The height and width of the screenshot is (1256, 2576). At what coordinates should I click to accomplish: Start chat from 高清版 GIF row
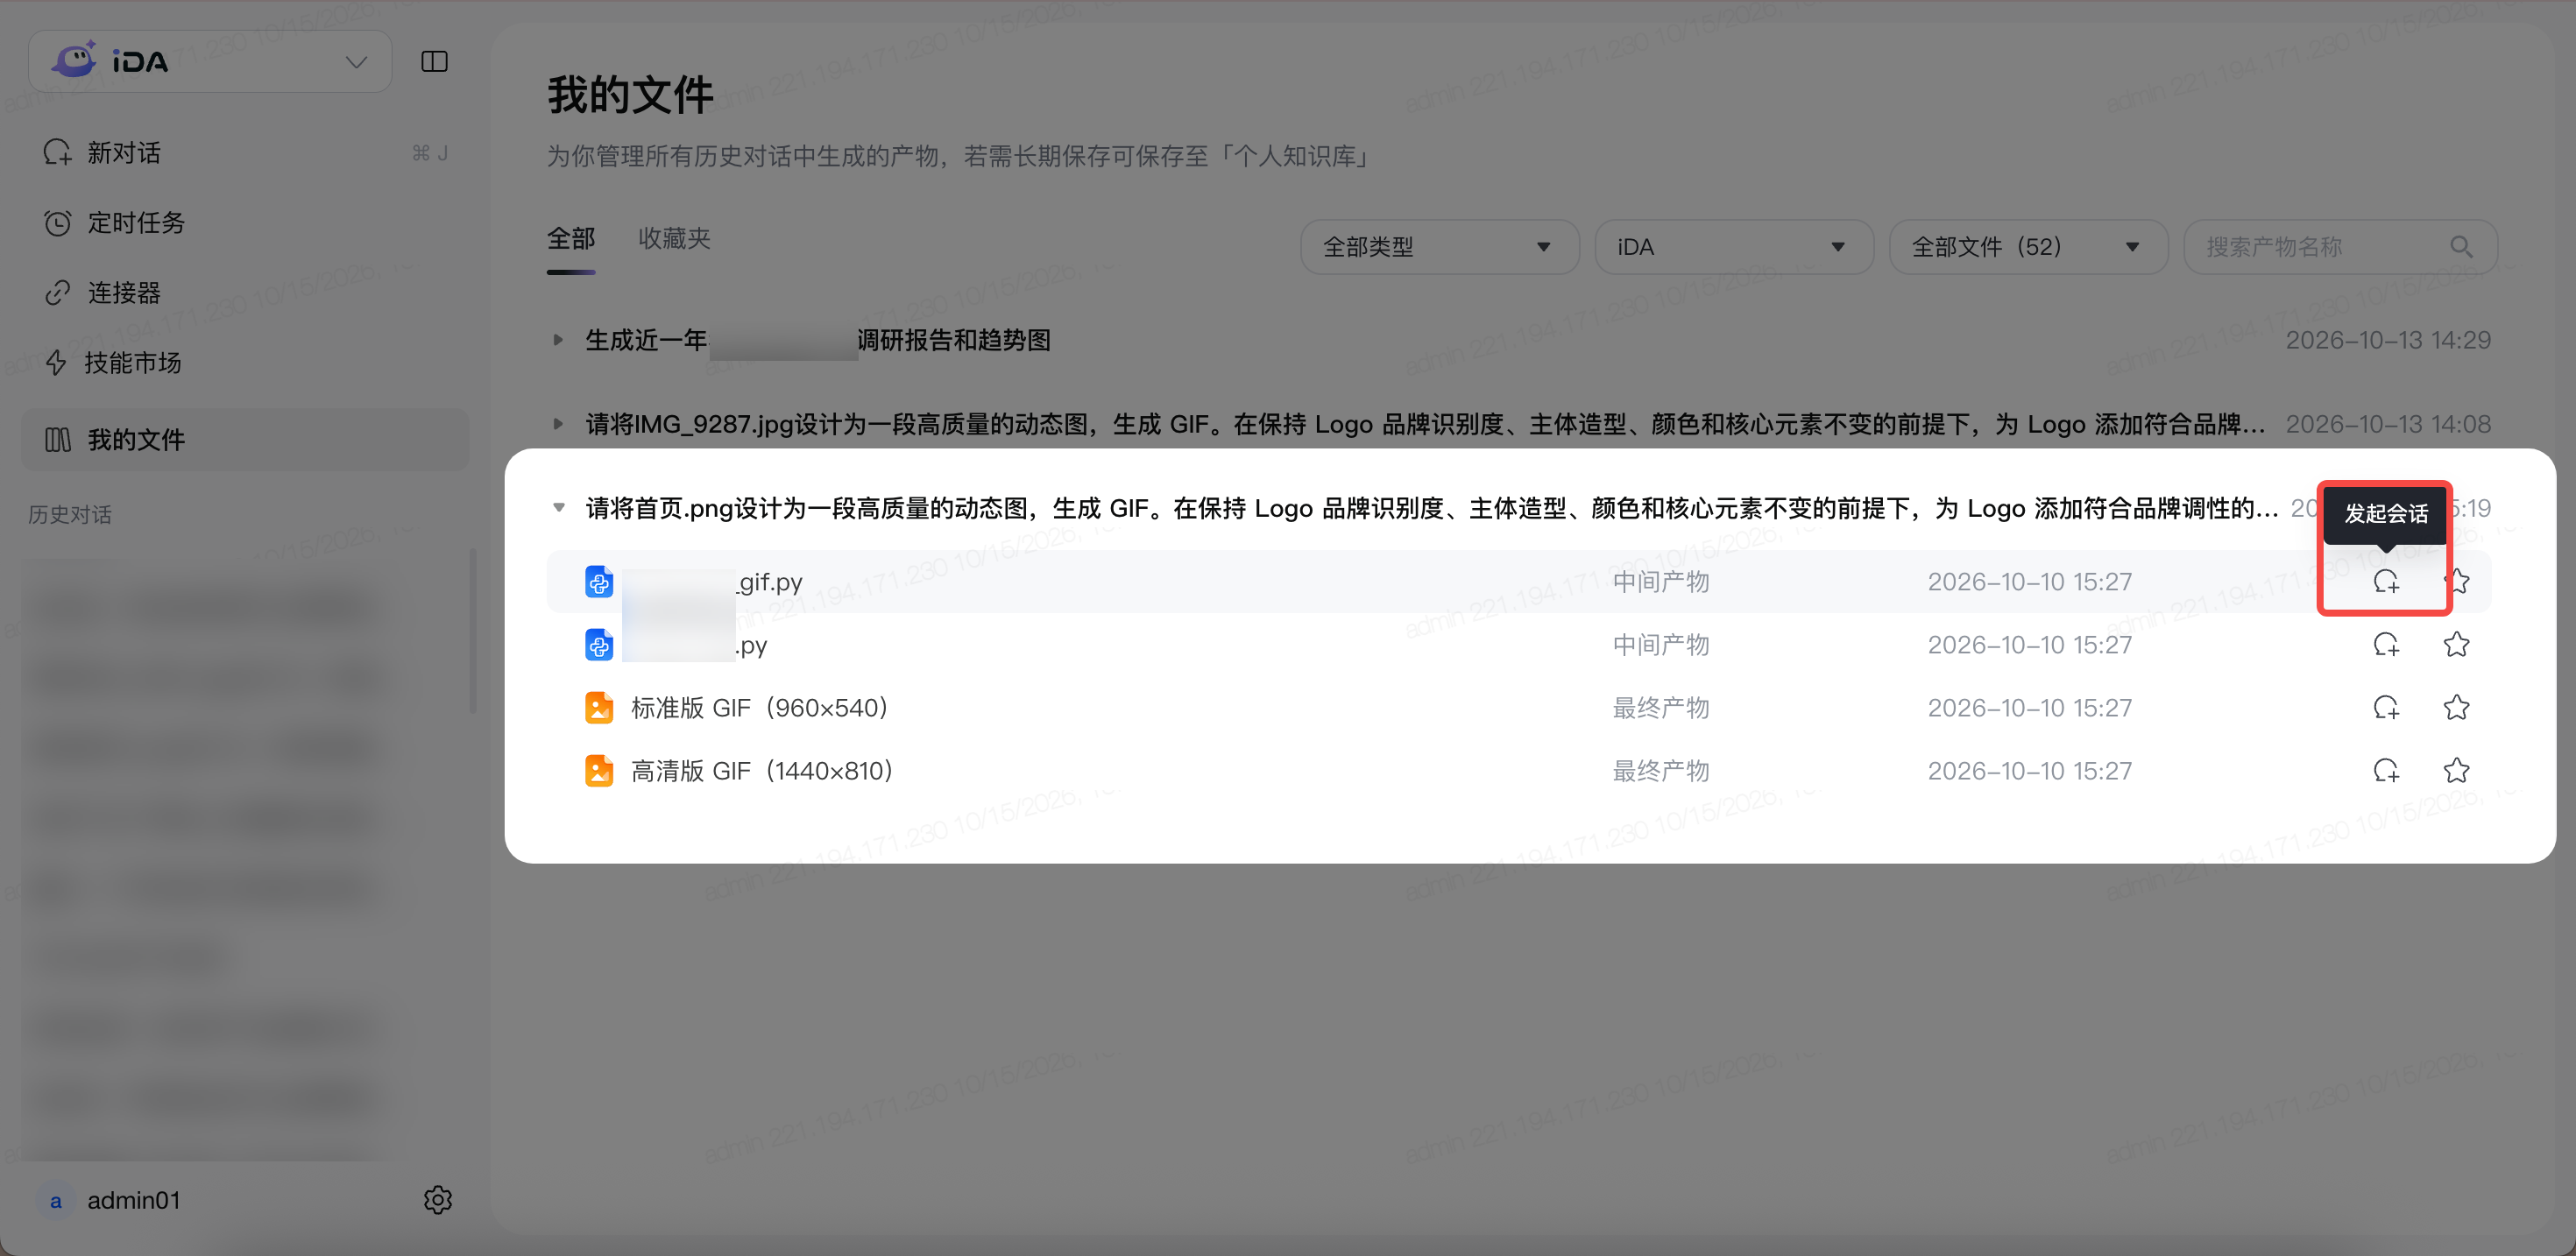coord(2386,771)
